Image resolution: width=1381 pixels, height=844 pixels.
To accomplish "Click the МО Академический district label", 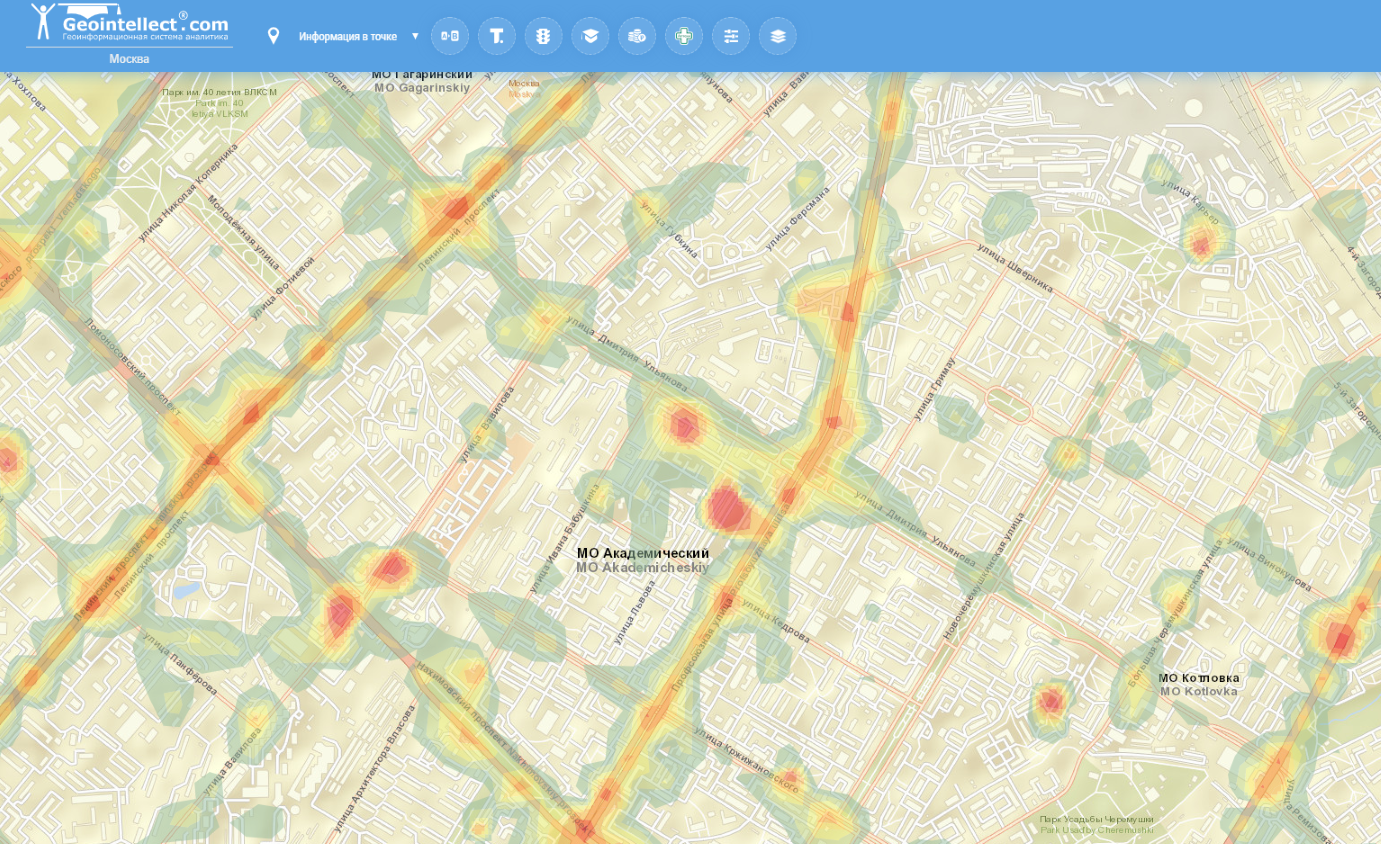I will pyautogui.click(x=642, y=553).
